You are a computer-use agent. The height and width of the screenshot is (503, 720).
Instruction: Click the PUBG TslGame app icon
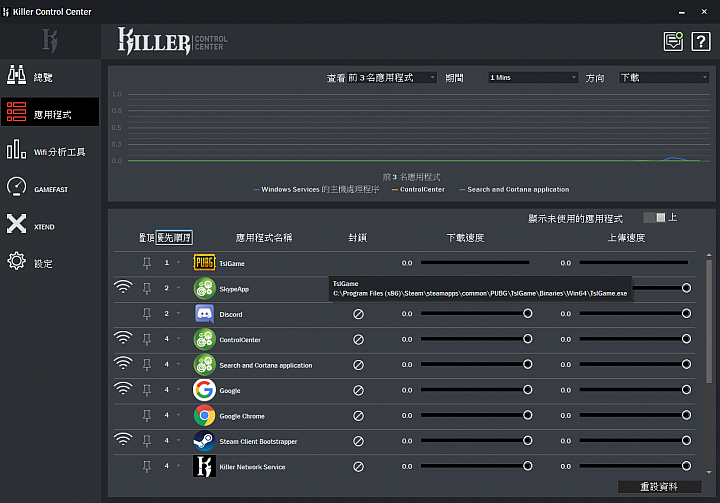coord(204,263)
